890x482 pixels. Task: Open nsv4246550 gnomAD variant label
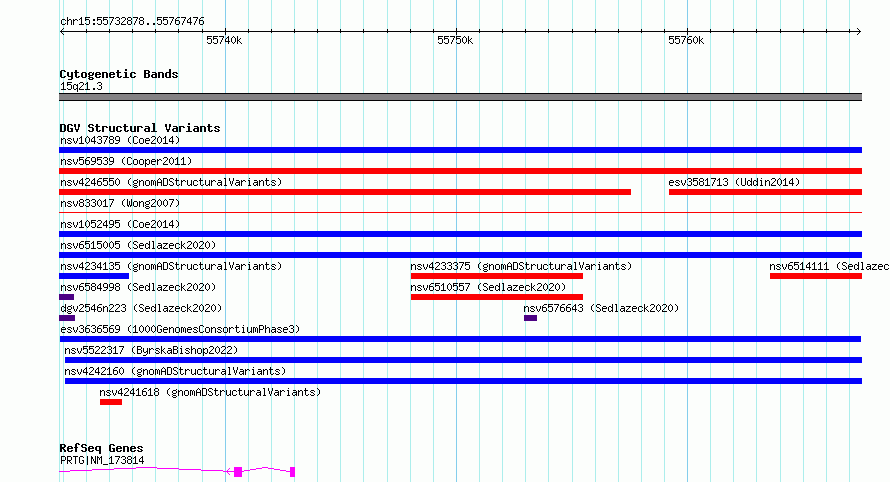pos(171,182)
